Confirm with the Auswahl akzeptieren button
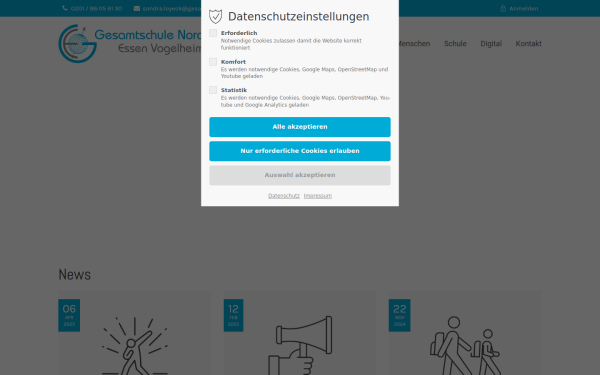This screenshot has height=375, width=600. 300,175
